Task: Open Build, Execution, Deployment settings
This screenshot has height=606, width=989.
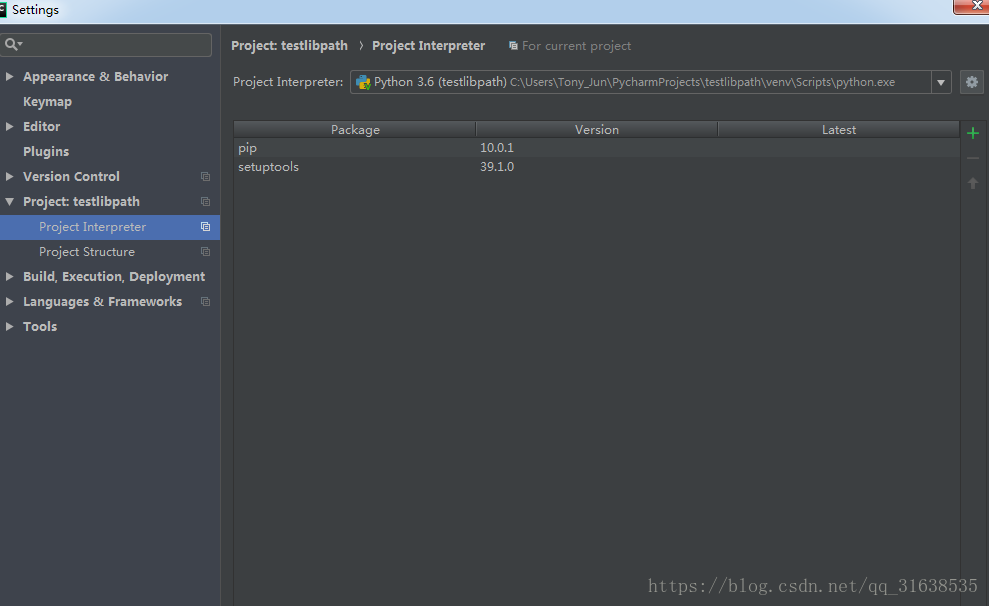Action: 114,276
